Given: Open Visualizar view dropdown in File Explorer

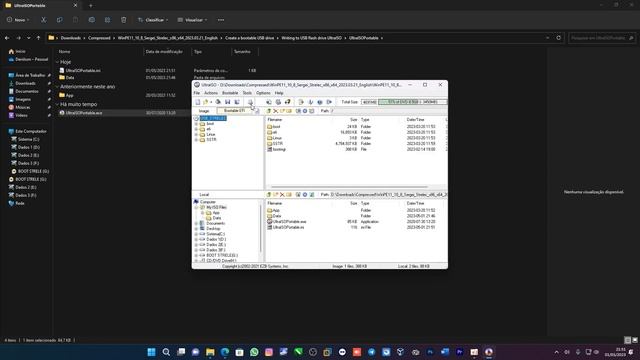Looking at the screenshot, I should [x=193, y=20].
